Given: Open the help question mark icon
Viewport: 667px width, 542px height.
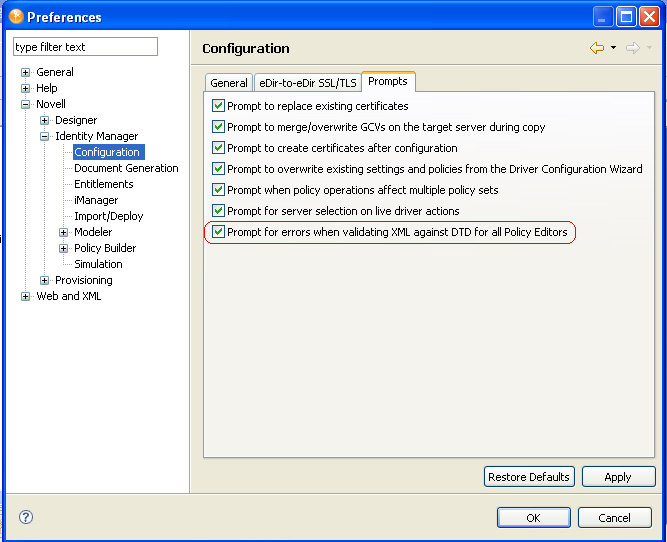Looking at the screenshot, I should pos(26,517).
